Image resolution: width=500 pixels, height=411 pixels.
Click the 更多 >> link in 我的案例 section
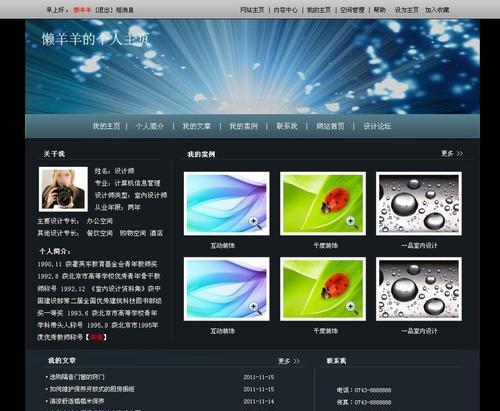tap(452, 153)
